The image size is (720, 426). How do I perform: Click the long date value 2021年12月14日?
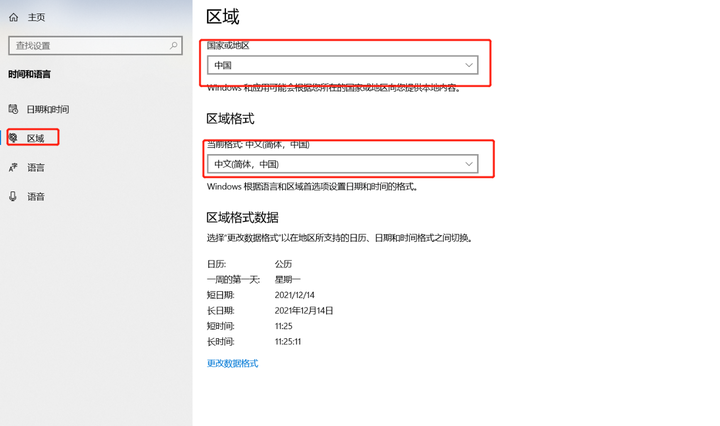[304, 311]
